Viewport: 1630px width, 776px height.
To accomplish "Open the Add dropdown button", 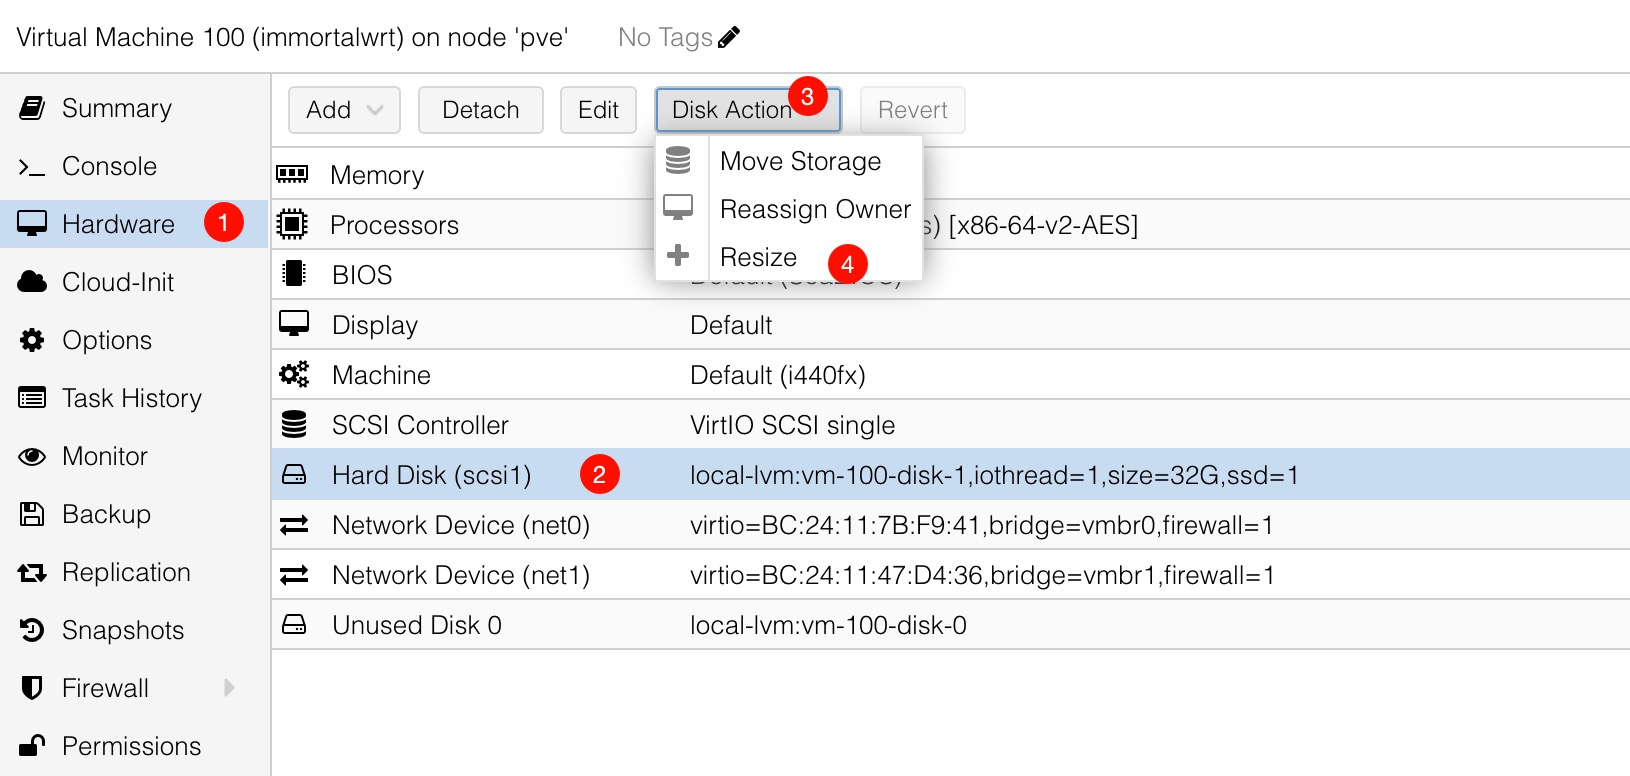I will [x=344, y=110].
